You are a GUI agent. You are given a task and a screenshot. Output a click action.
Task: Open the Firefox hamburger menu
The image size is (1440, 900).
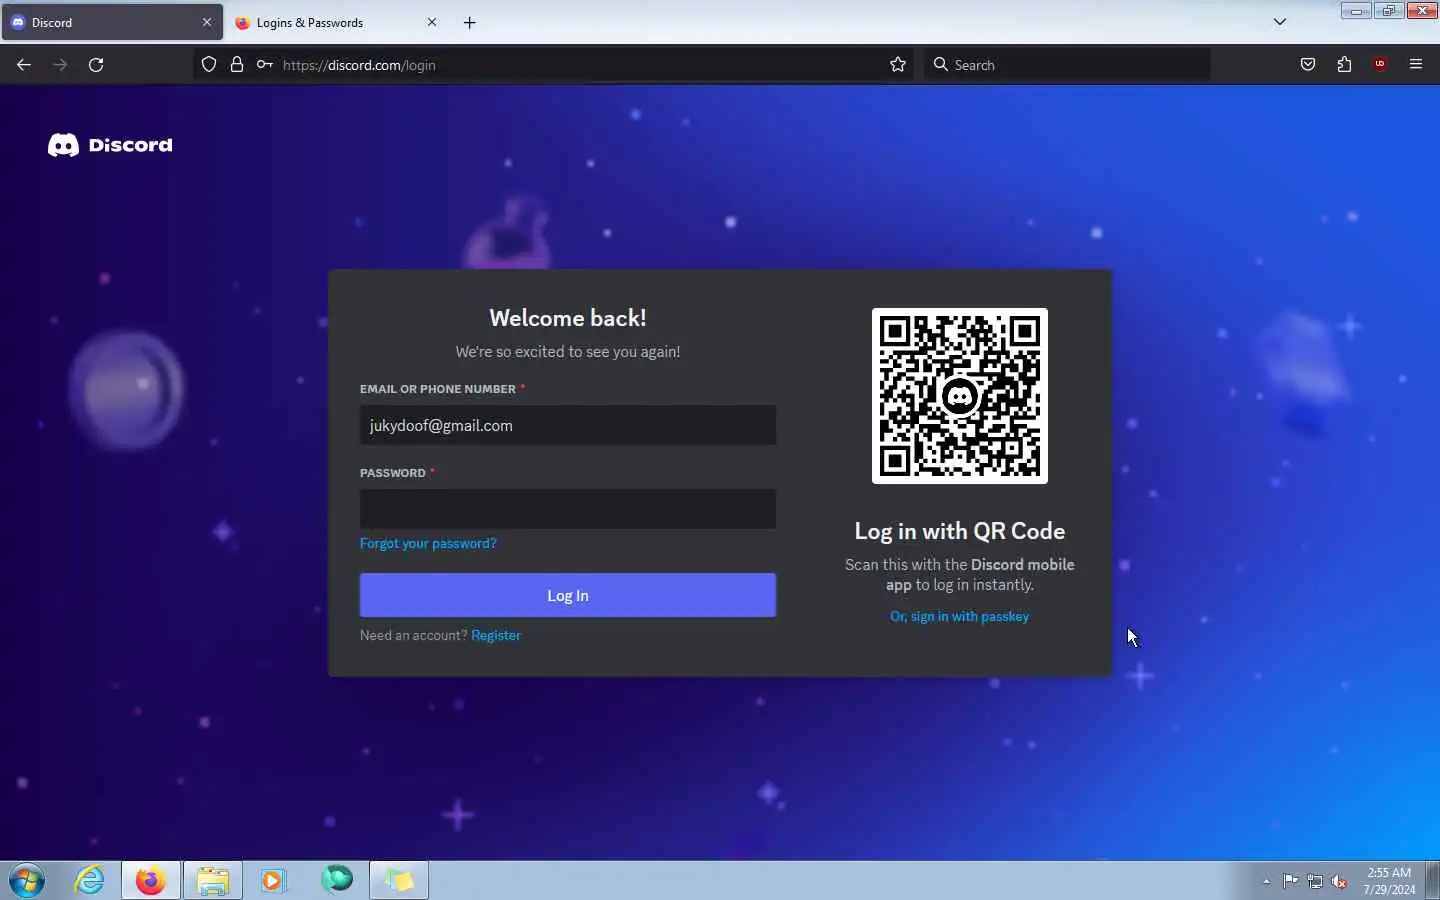pos(1416,65)
